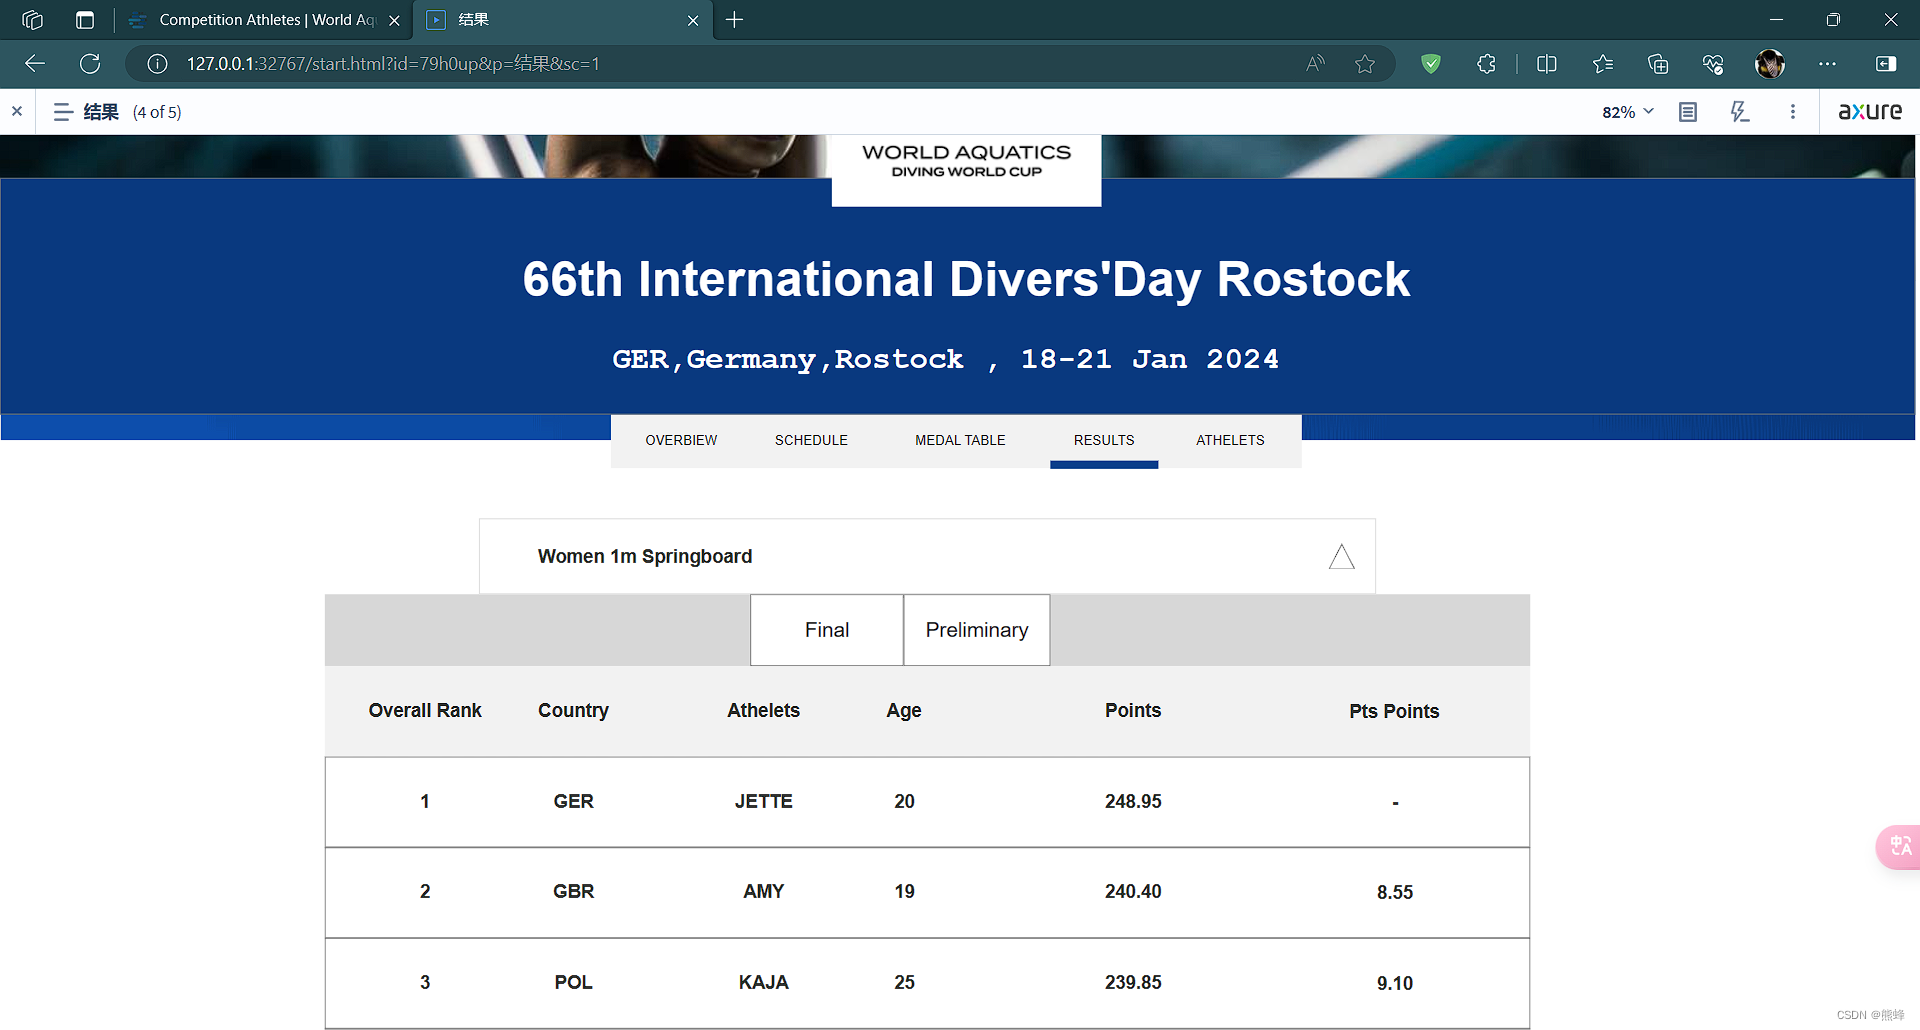Go to the MEDAL TABLE tab
Screen dimensions: 1920x1030
tap(960, 440)
